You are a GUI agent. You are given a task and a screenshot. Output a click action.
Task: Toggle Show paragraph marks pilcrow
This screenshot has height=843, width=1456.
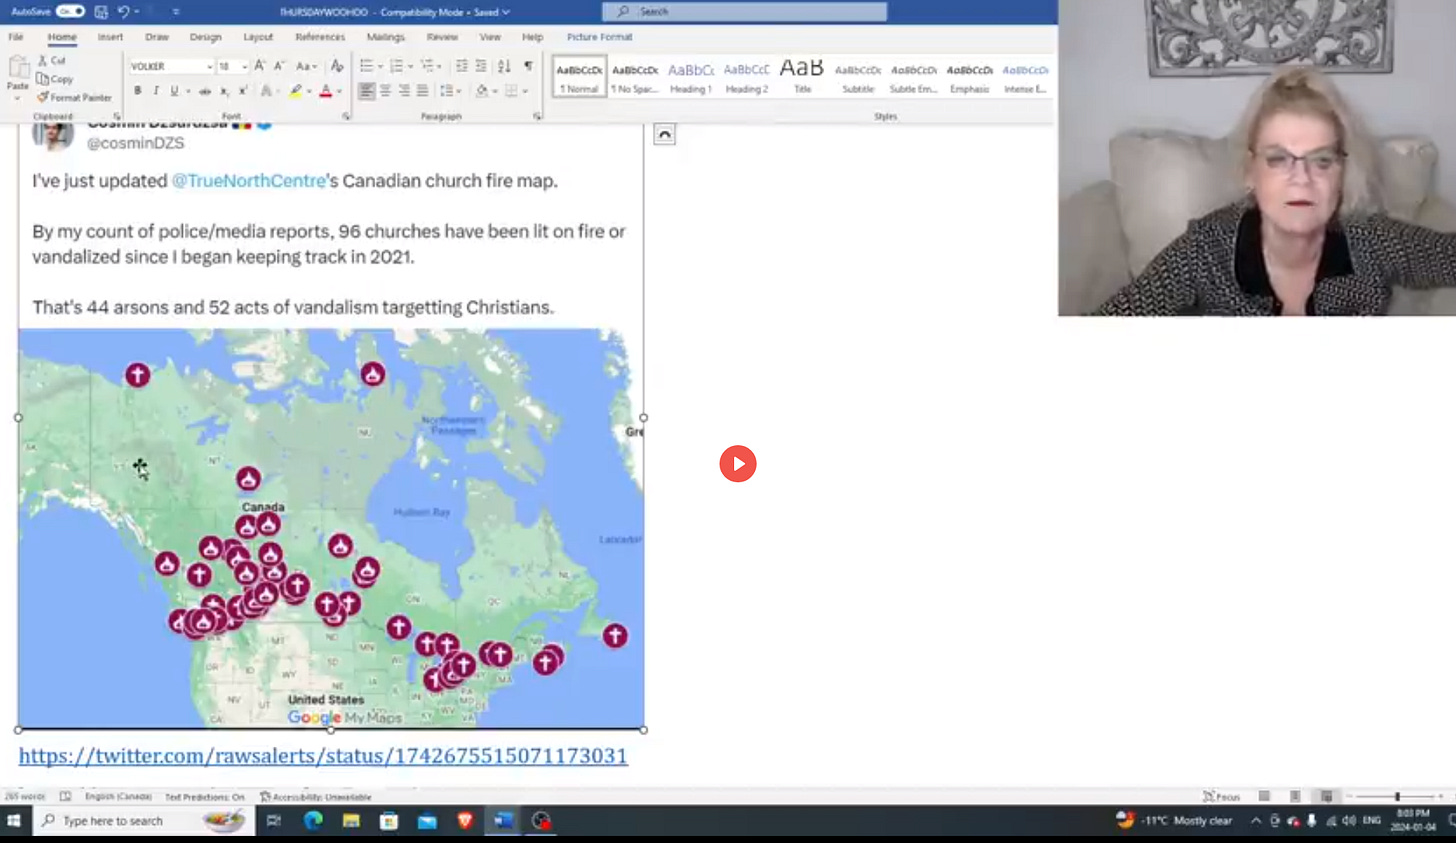(529, 66)
